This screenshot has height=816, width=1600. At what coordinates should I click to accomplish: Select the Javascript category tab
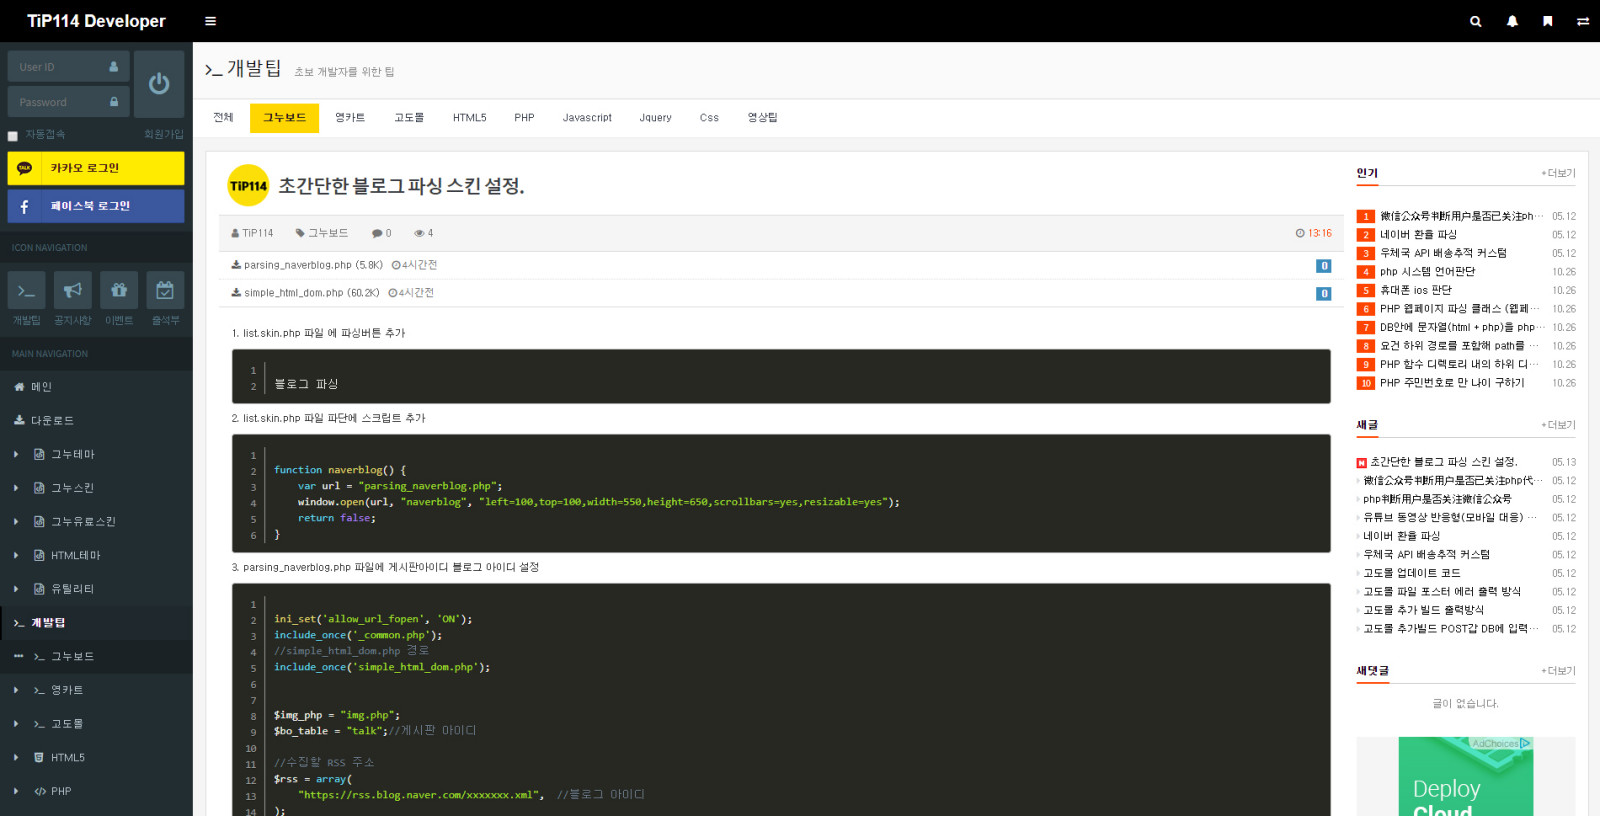[587, 118]
